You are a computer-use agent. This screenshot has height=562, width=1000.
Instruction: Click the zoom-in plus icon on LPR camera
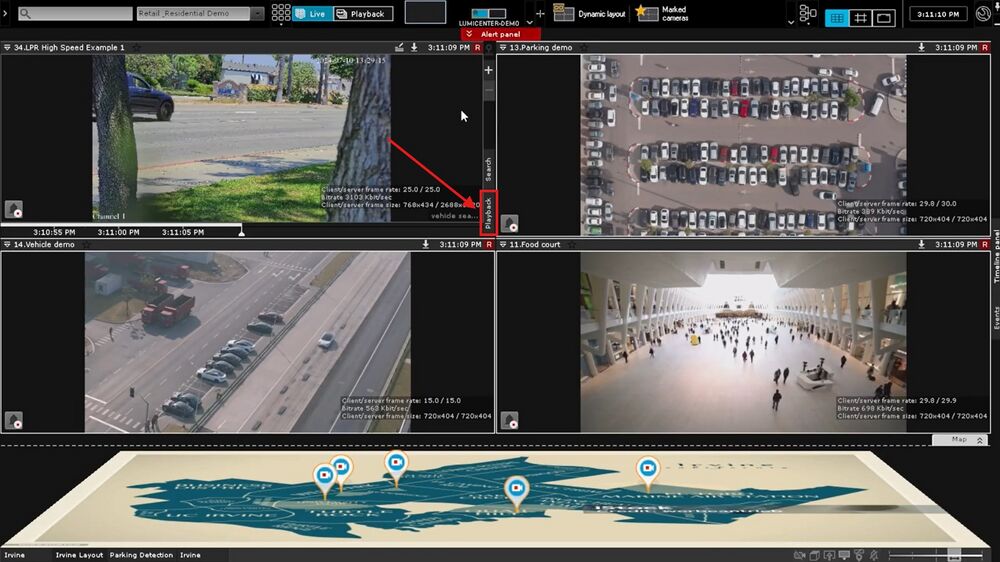coord(489,71)
